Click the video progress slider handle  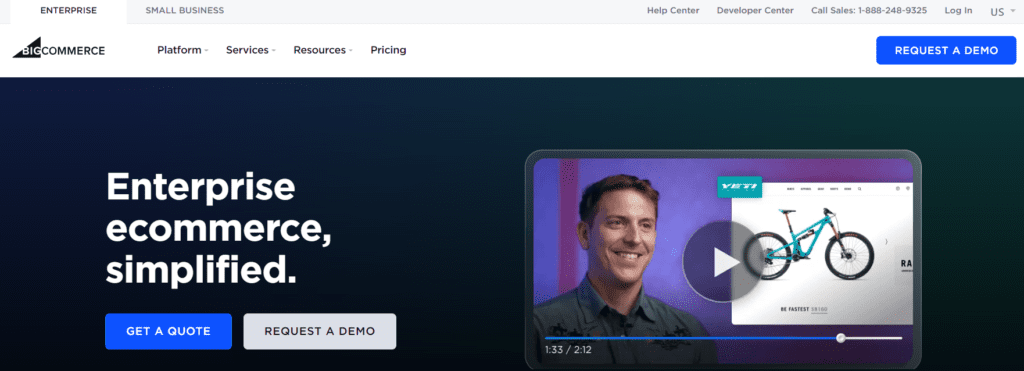pos(841,338)
